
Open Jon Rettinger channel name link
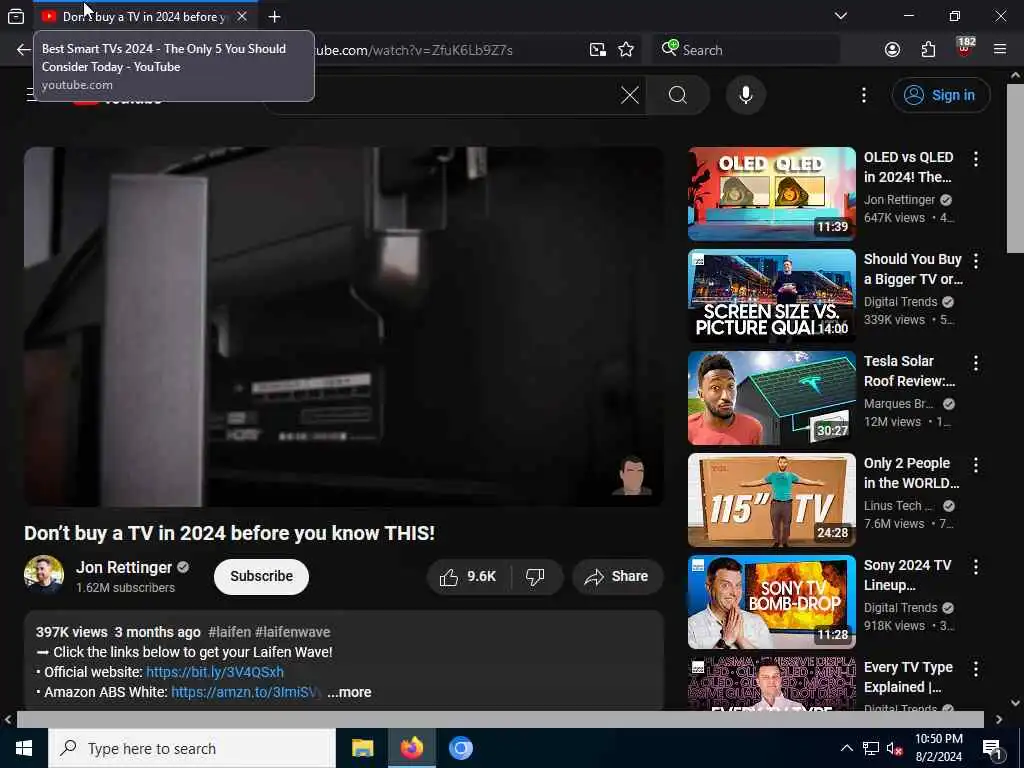coord(124,568)
